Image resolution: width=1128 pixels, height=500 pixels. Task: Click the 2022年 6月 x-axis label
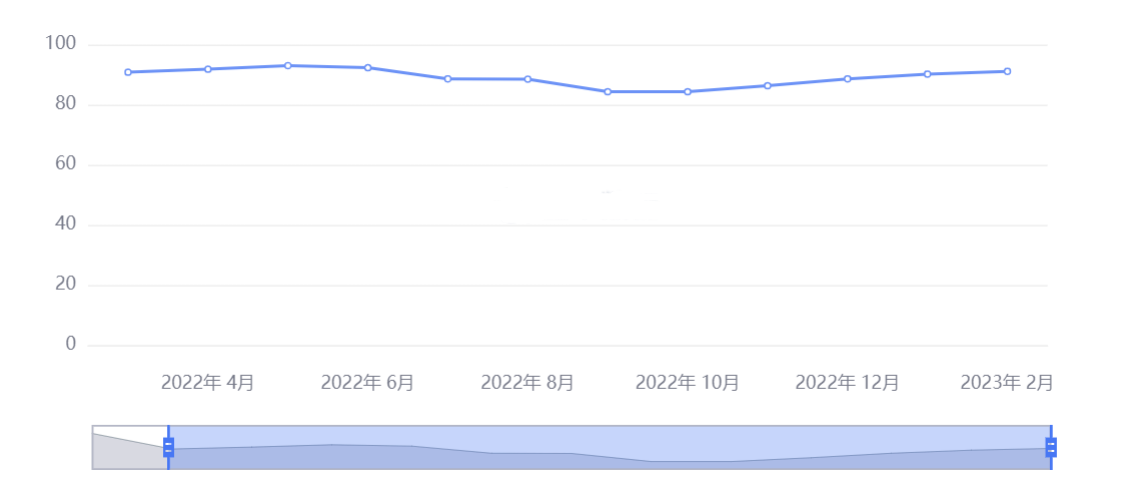point(368,382)
